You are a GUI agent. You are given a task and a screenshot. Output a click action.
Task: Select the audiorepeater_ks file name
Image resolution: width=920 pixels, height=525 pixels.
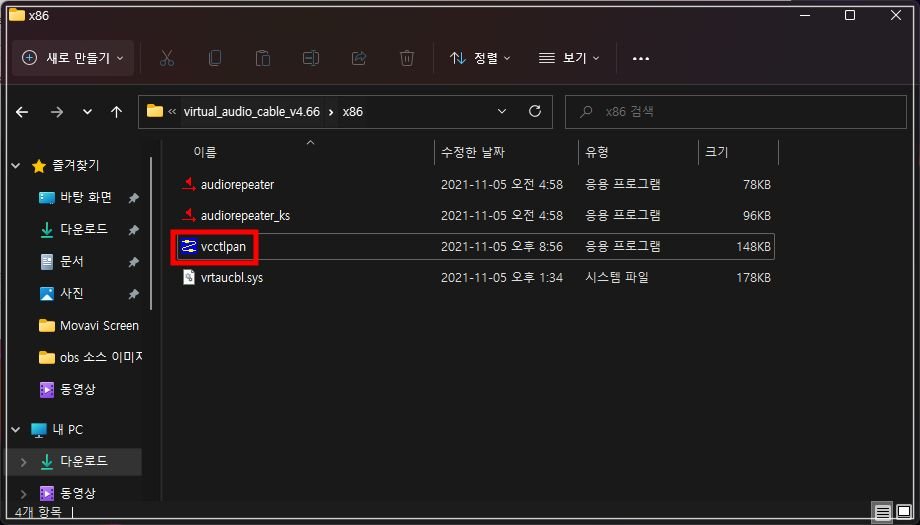tap(245, 216)
